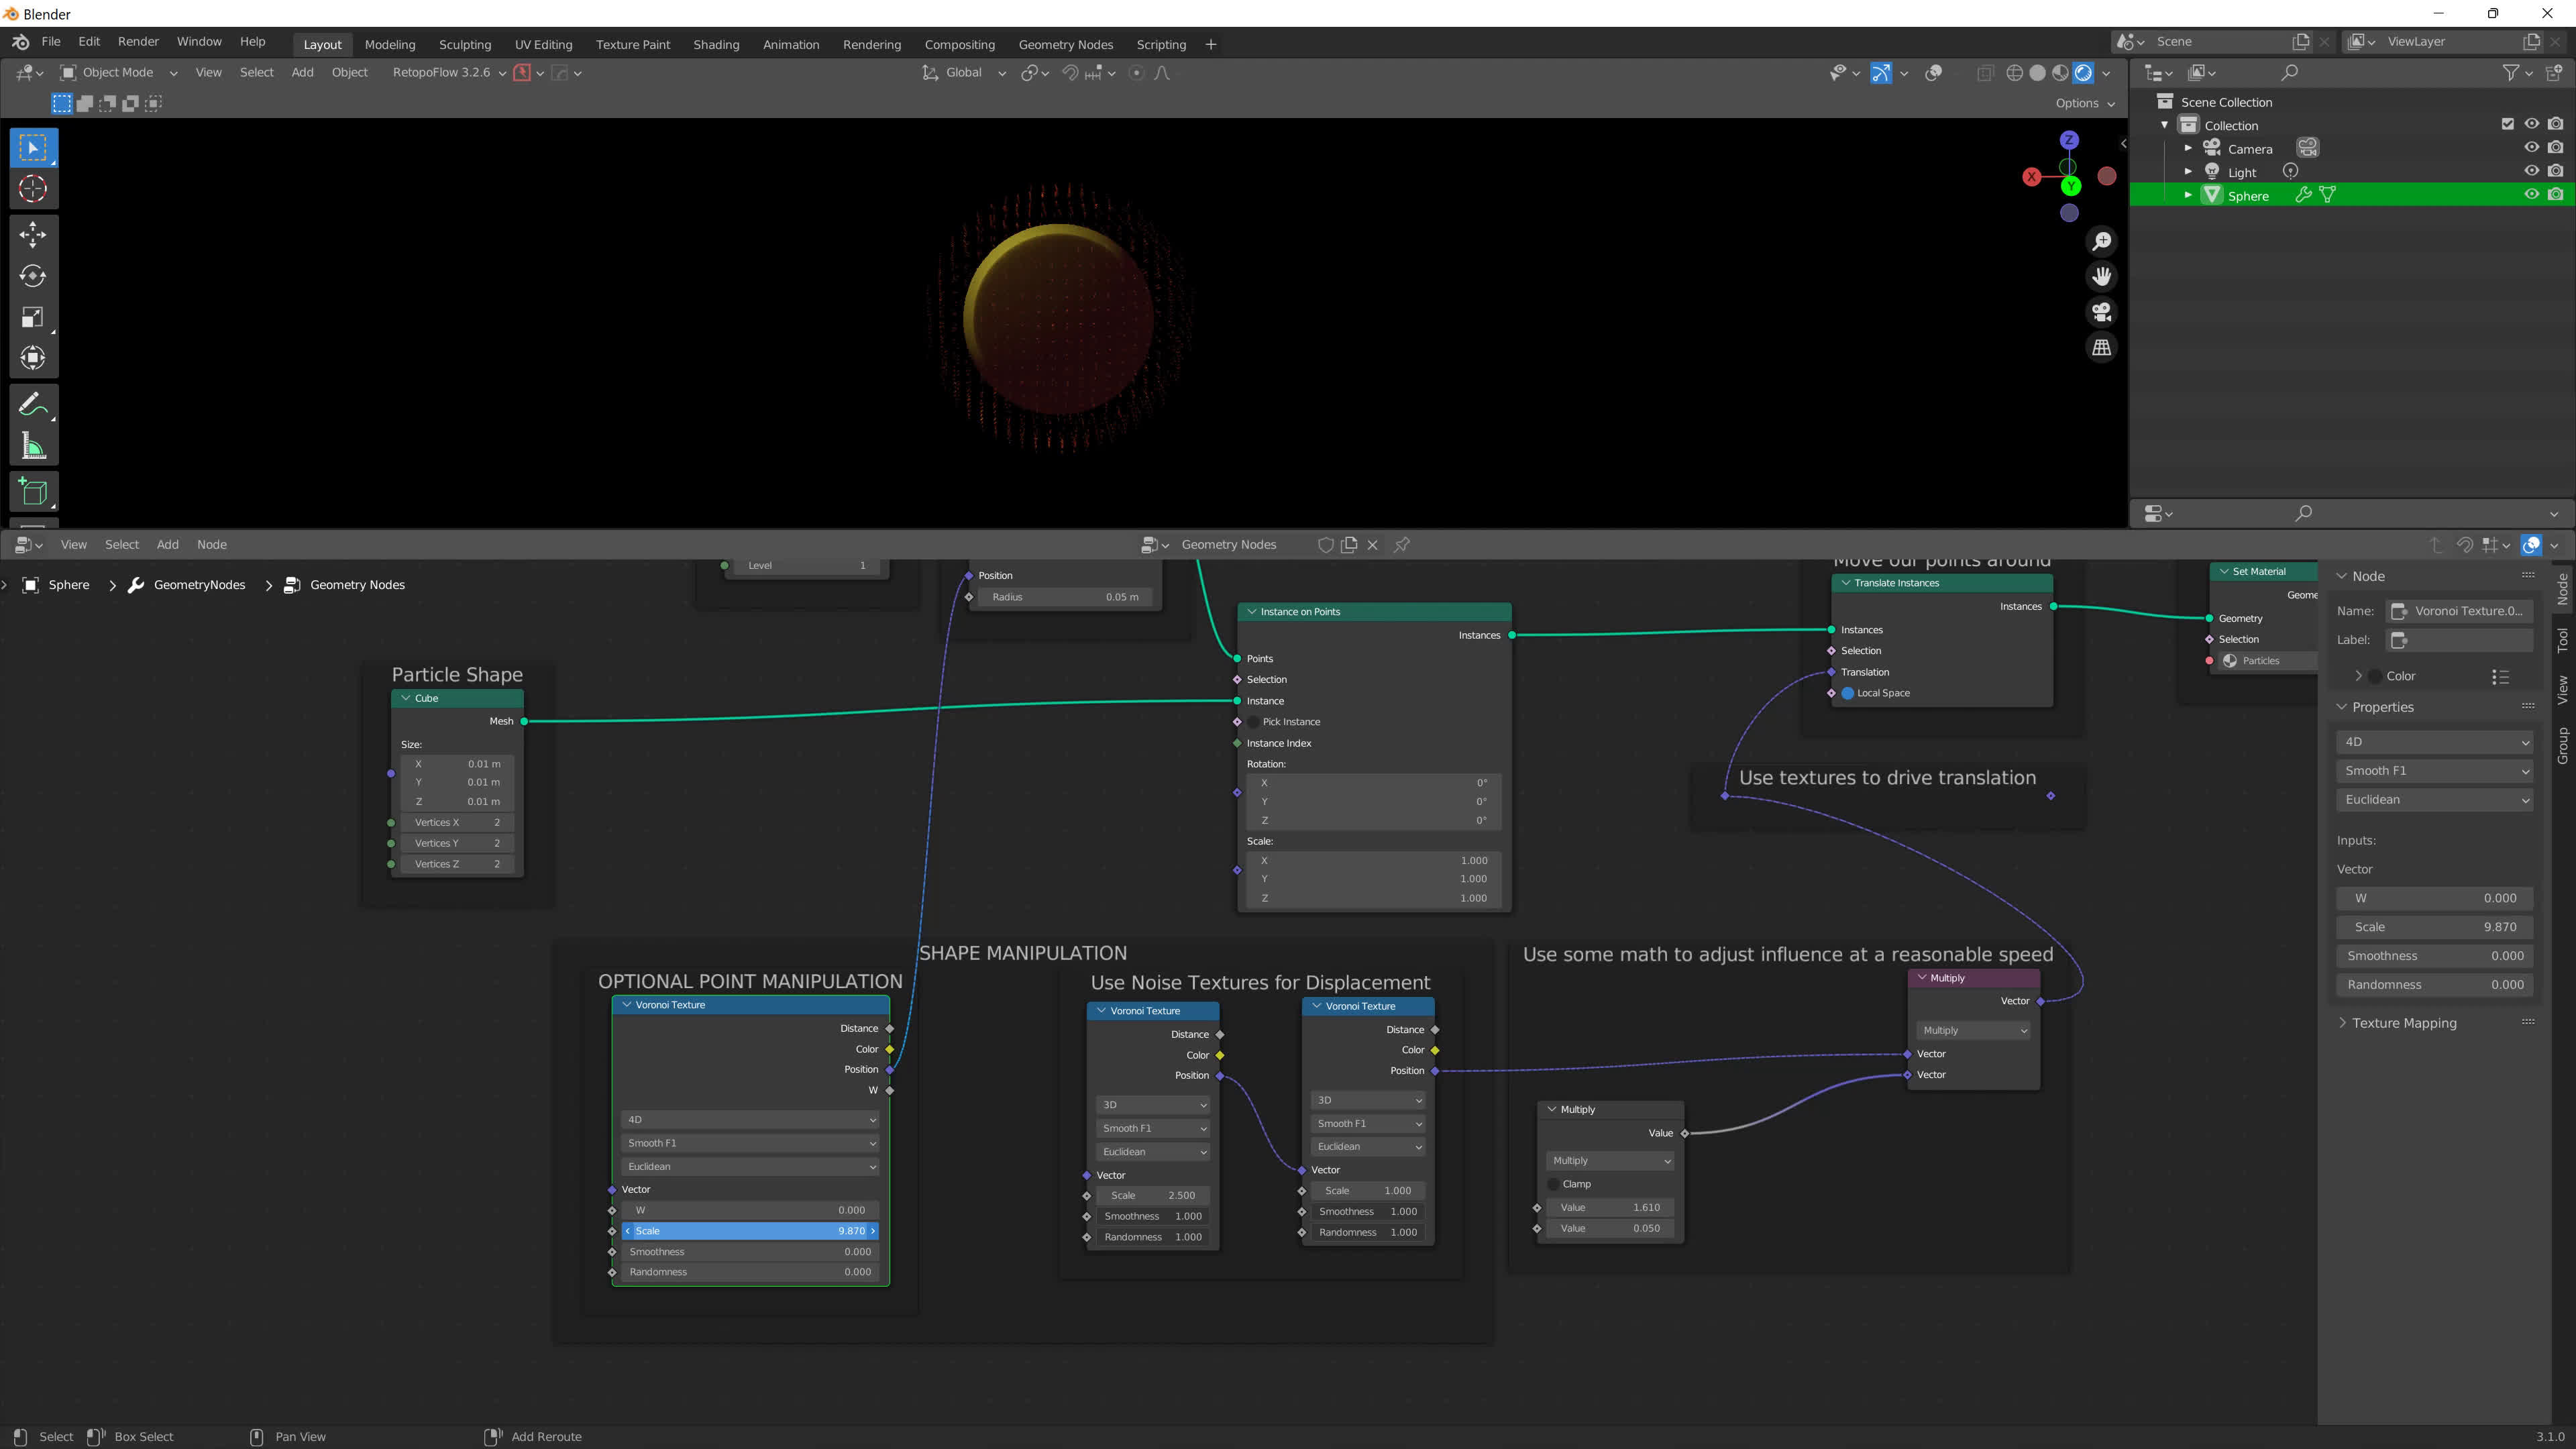The width and height of the screenshot is (2576, 1449).
Task: Switch to Material Preview shading mode
Action: click(2060, 72)
